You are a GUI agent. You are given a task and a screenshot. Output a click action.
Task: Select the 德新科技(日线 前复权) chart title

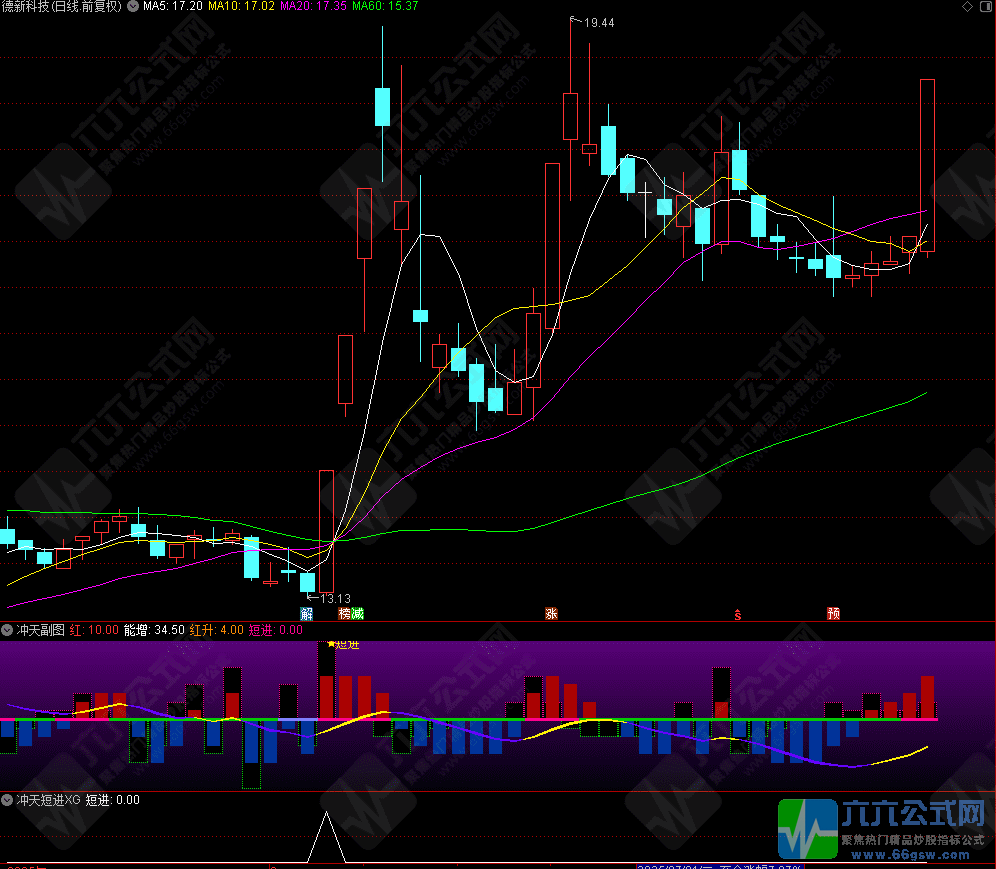[x=62, y=6]
